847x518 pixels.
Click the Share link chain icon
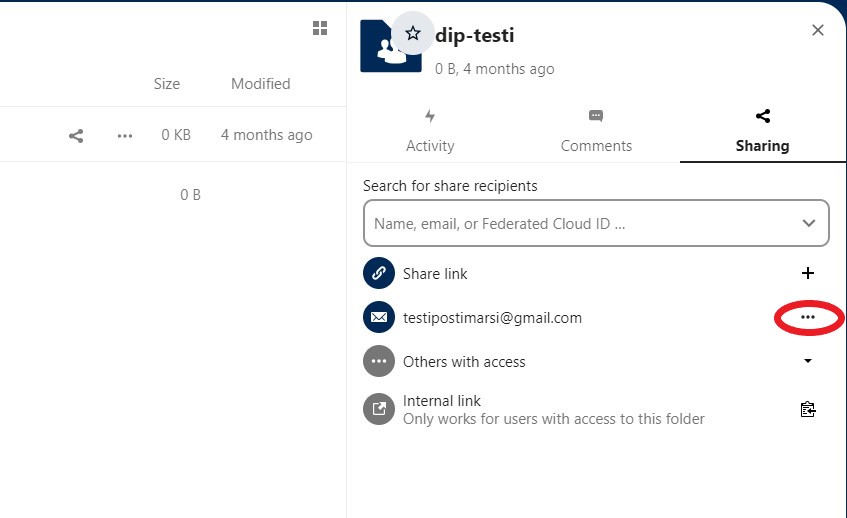pyautogui.click(x=379, y=273)
